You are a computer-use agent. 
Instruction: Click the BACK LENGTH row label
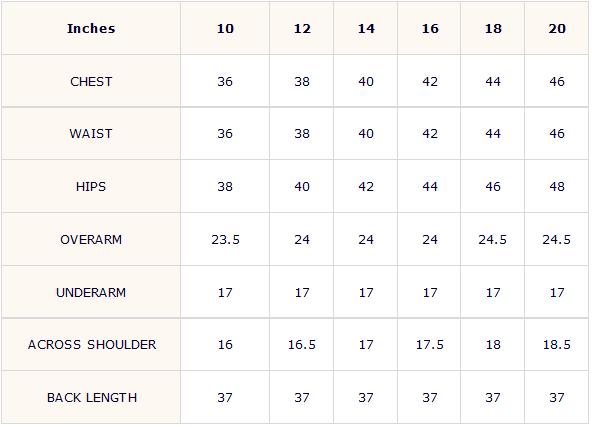pos(91,397)
